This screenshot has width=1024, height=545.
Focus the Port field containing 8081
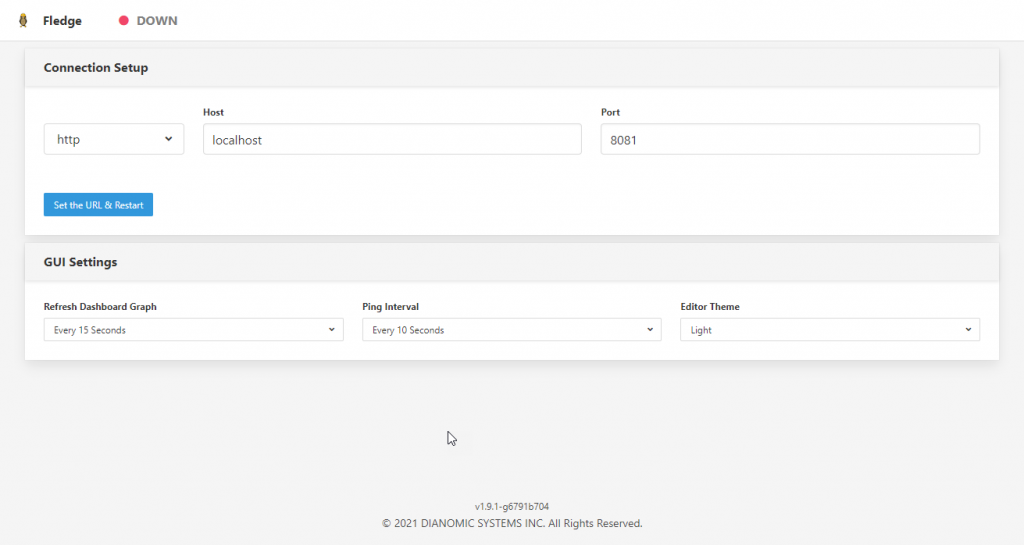790,139
